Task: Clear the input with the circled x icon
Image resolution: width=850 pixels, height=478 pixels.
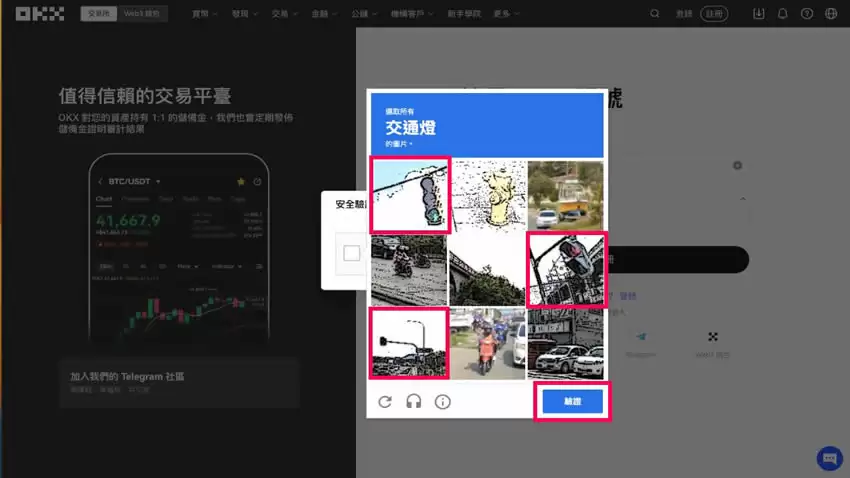Action: click(737, 165)
